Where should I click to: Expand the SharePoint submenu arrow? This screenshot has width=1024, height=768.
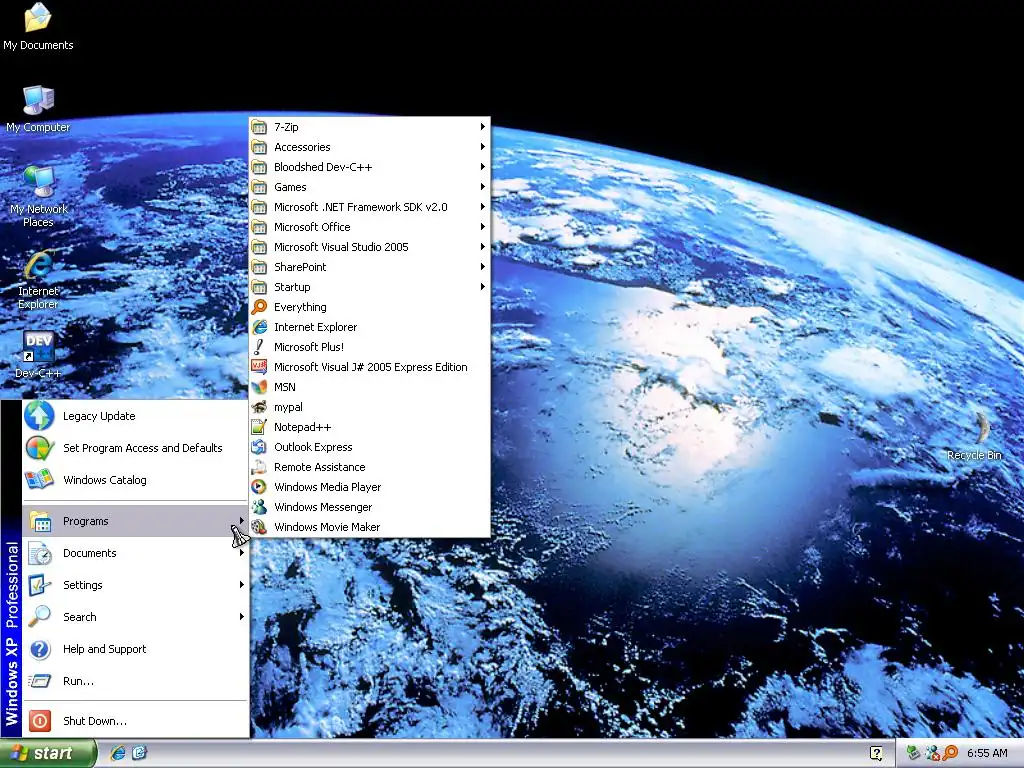483,266
